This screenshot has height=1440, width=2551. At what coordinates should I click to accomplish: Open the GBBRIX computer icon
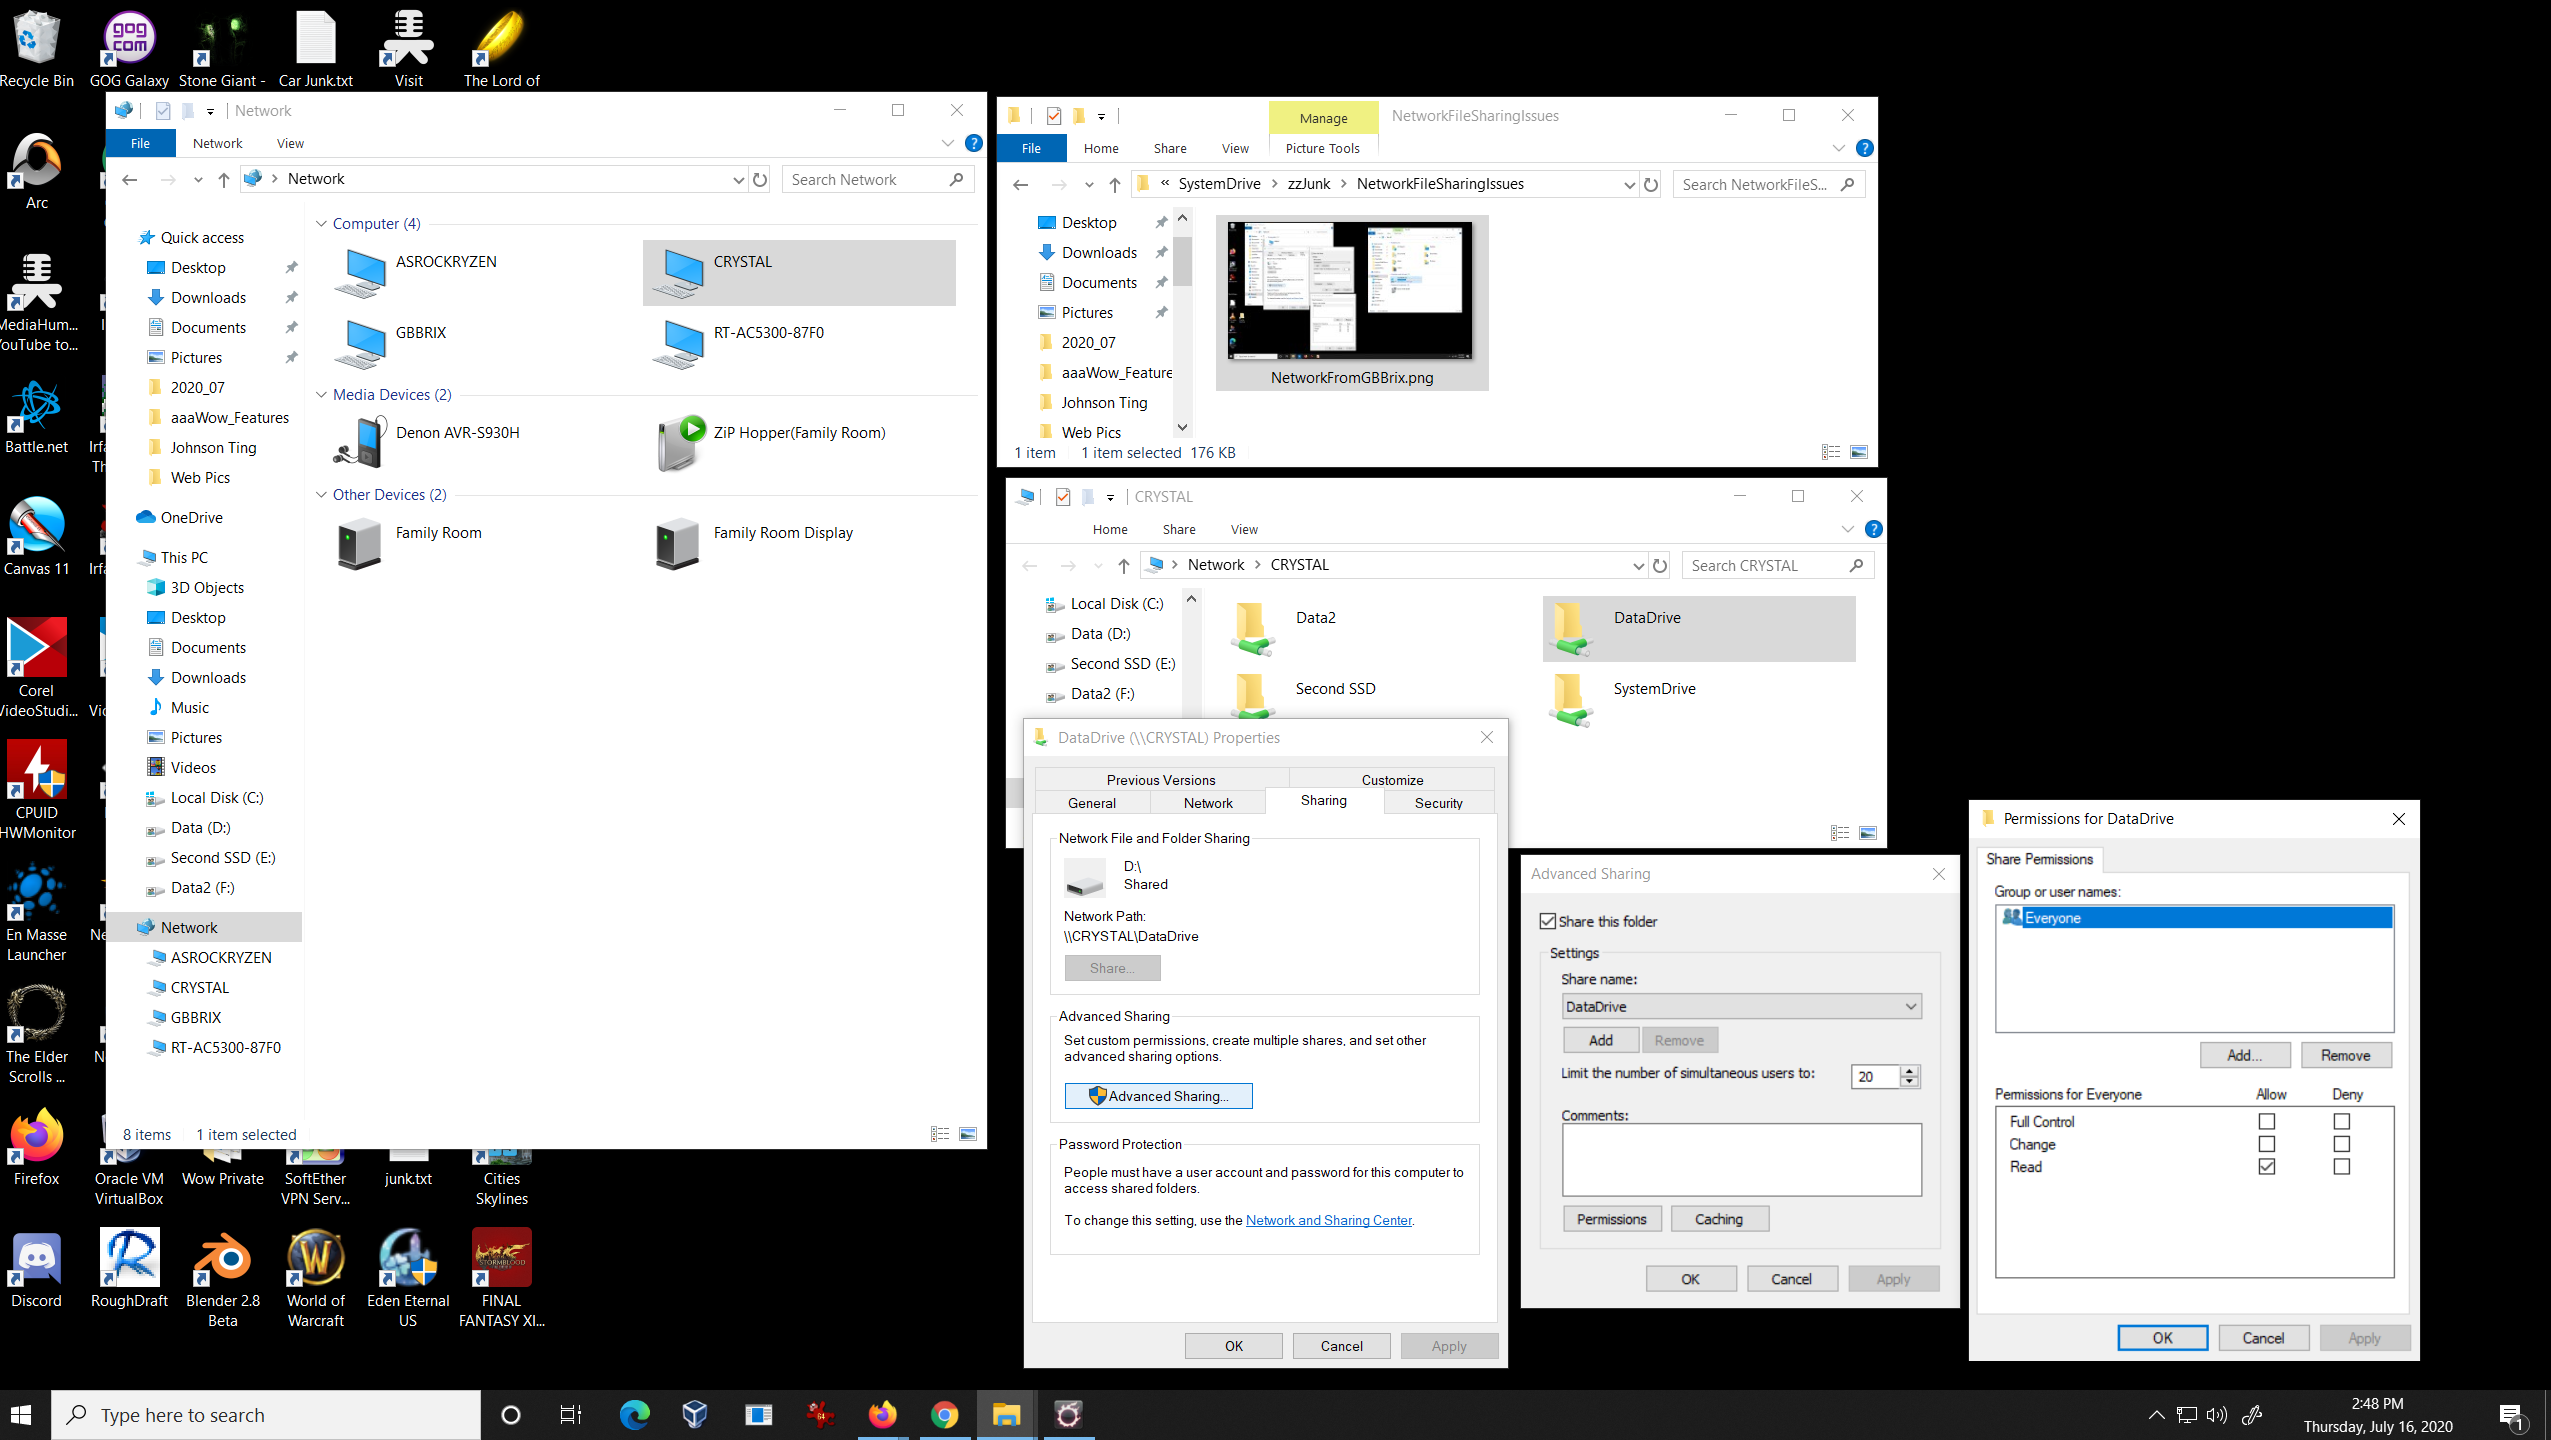click(366, 343)
